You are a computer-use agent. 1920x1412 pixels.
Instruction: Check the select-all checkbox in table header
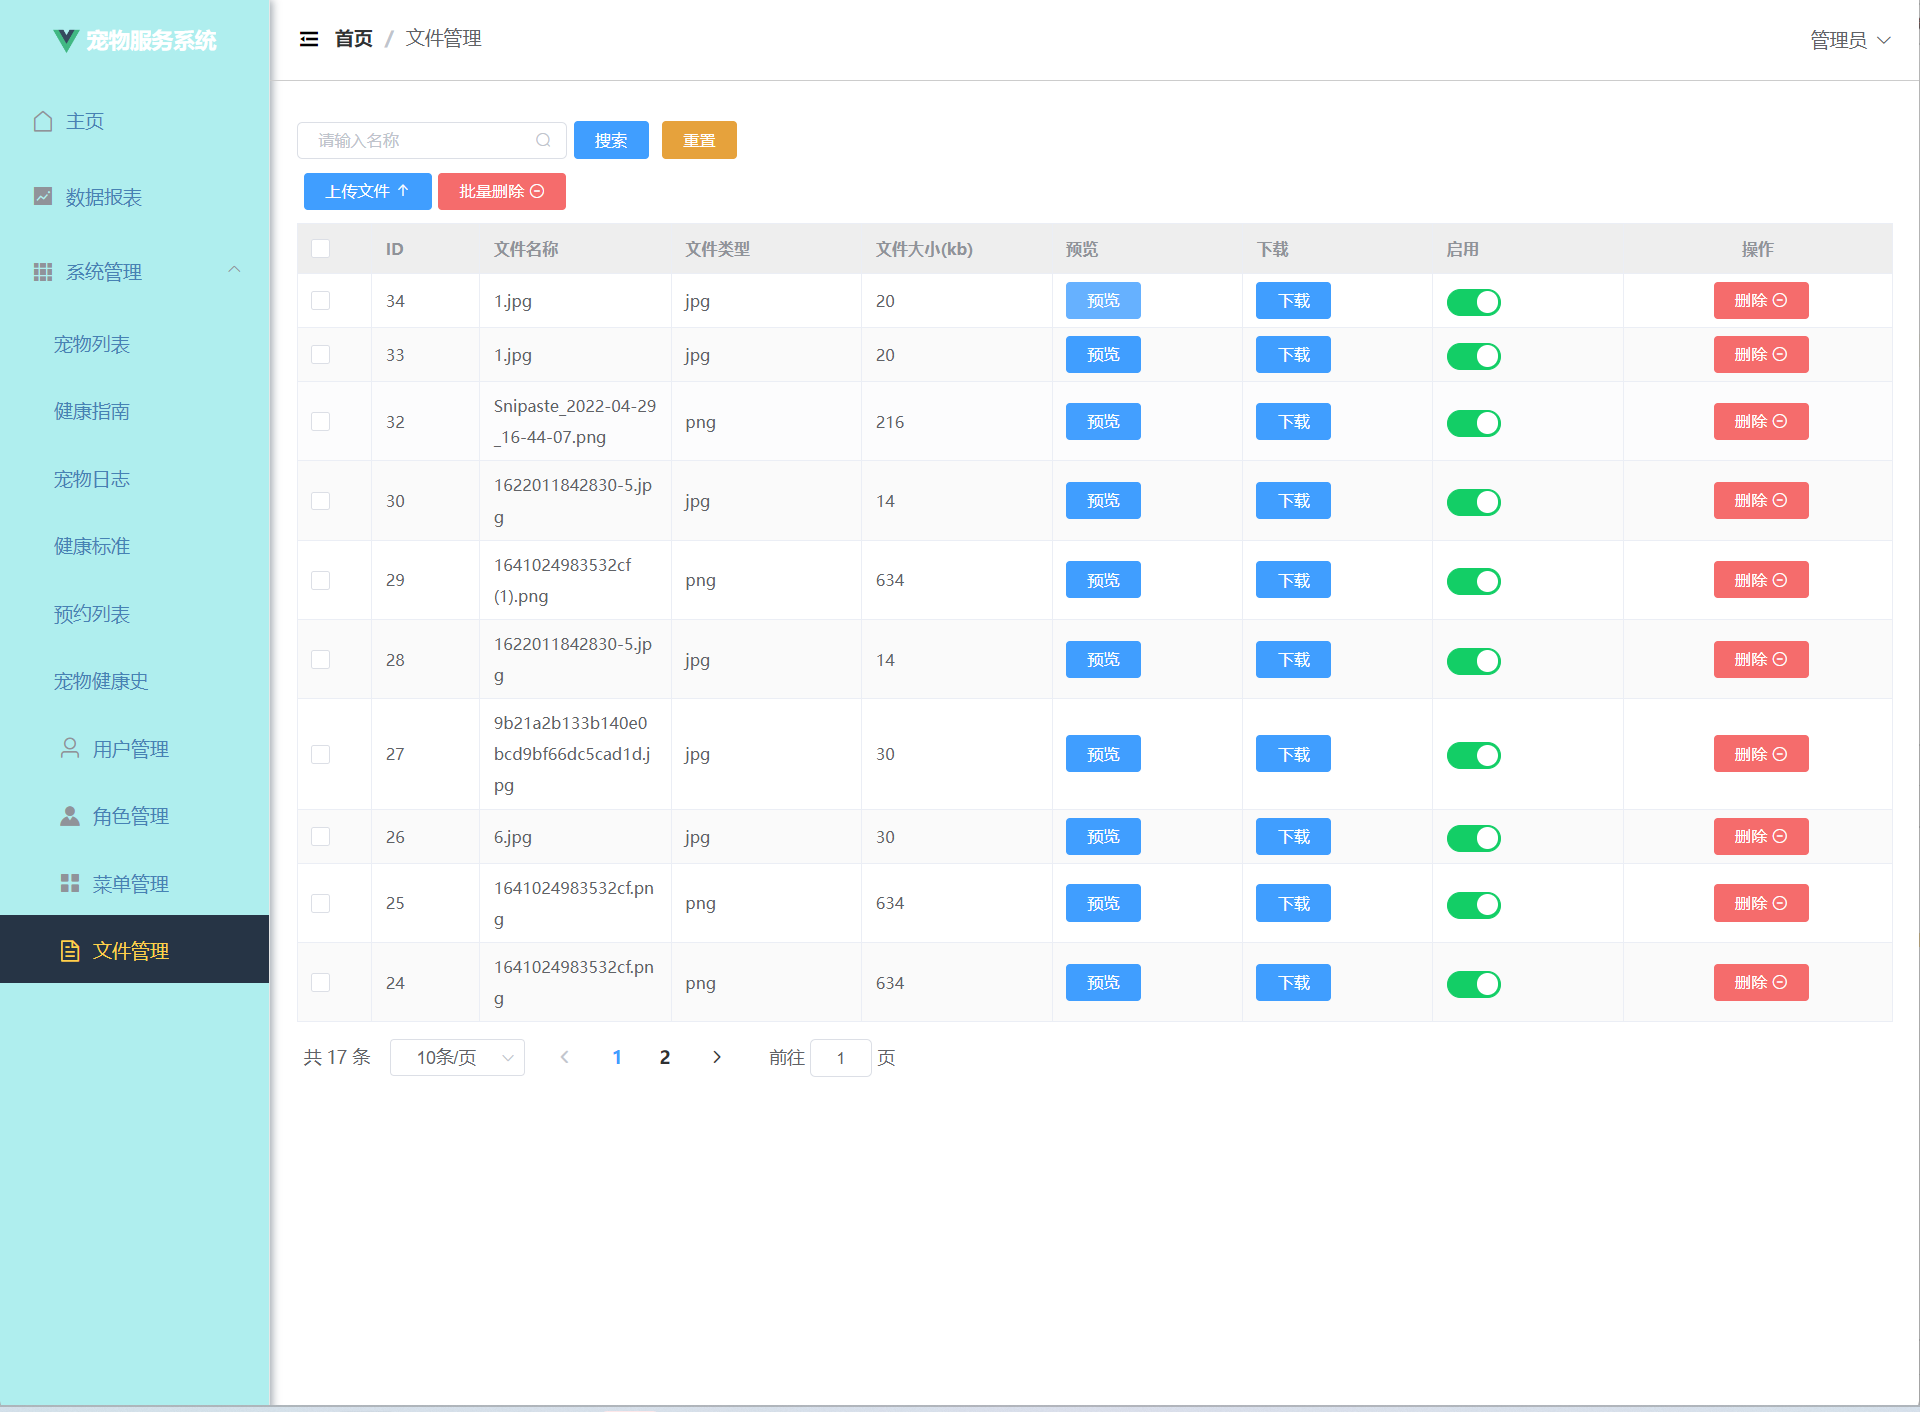(x=321, y=249)
